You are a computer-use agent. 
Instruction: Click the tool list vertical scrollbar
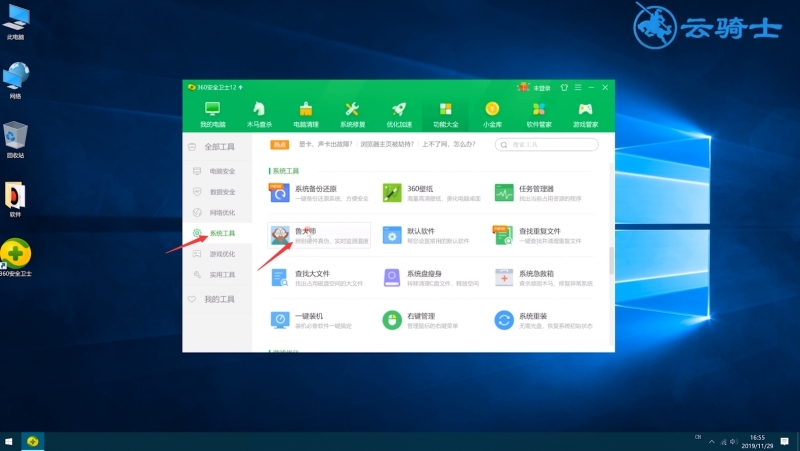611,260
